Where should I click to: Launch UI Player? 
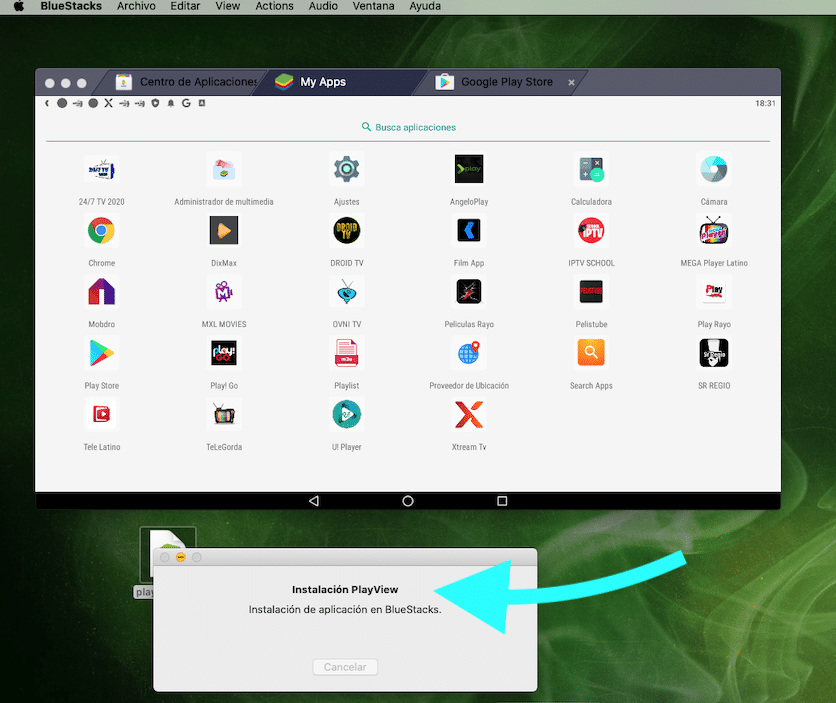pos(346,414)
